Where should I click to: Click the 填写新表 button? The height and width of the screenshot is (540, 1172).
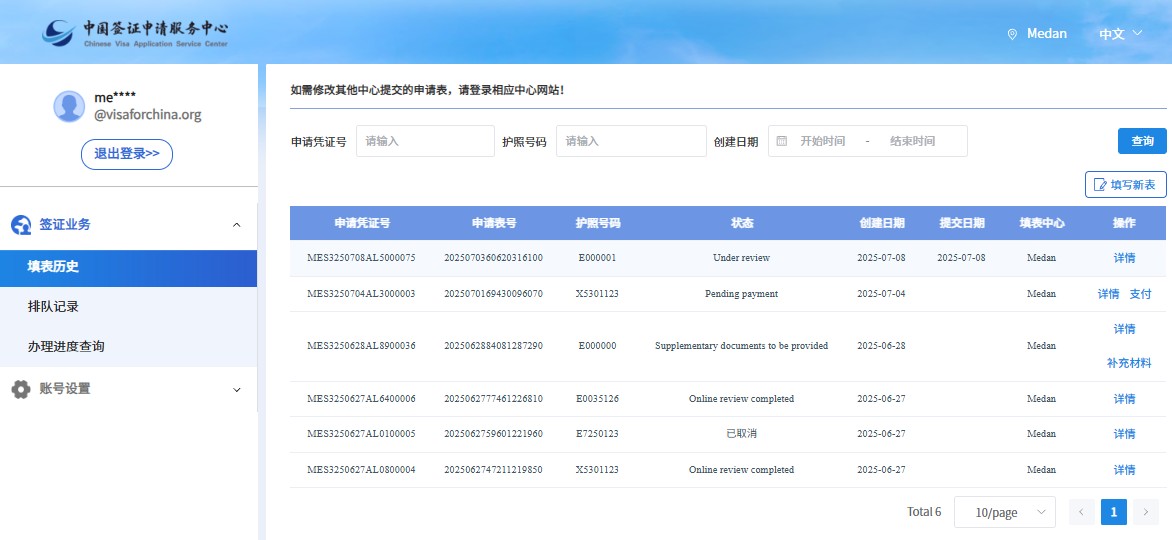[x=1125, y=185]
